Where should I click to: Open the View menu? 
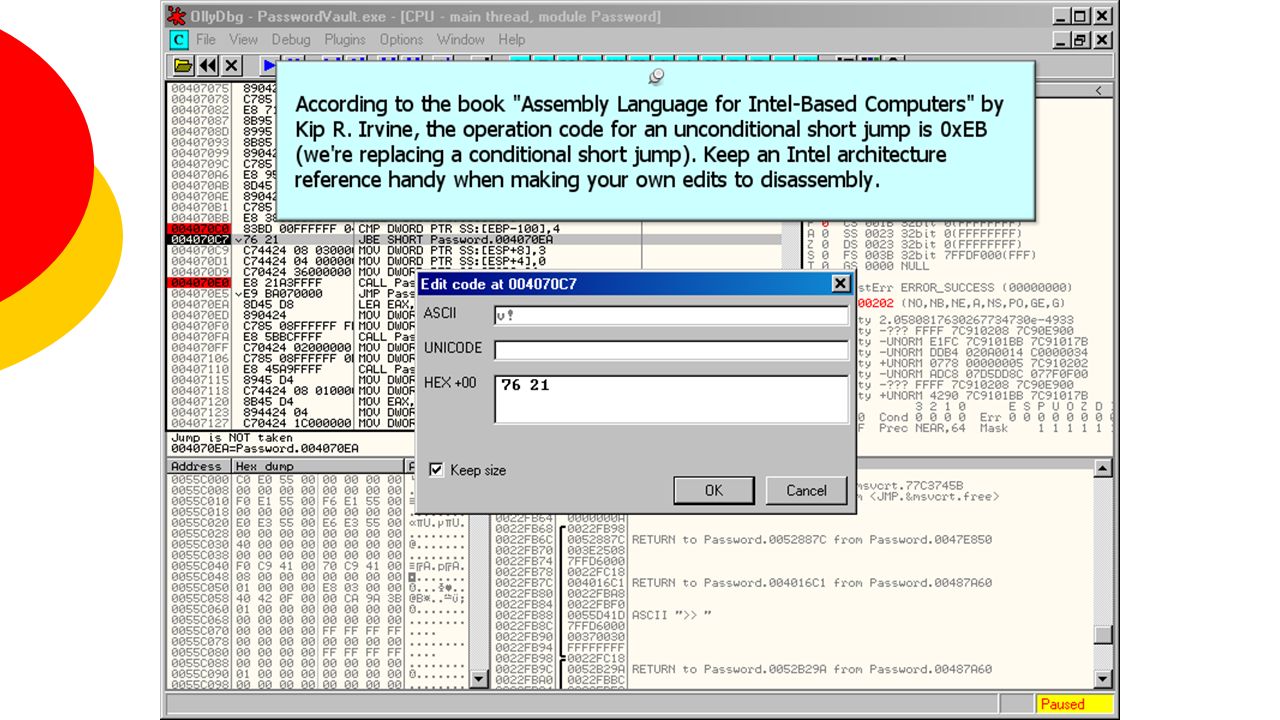pos(243,40)
